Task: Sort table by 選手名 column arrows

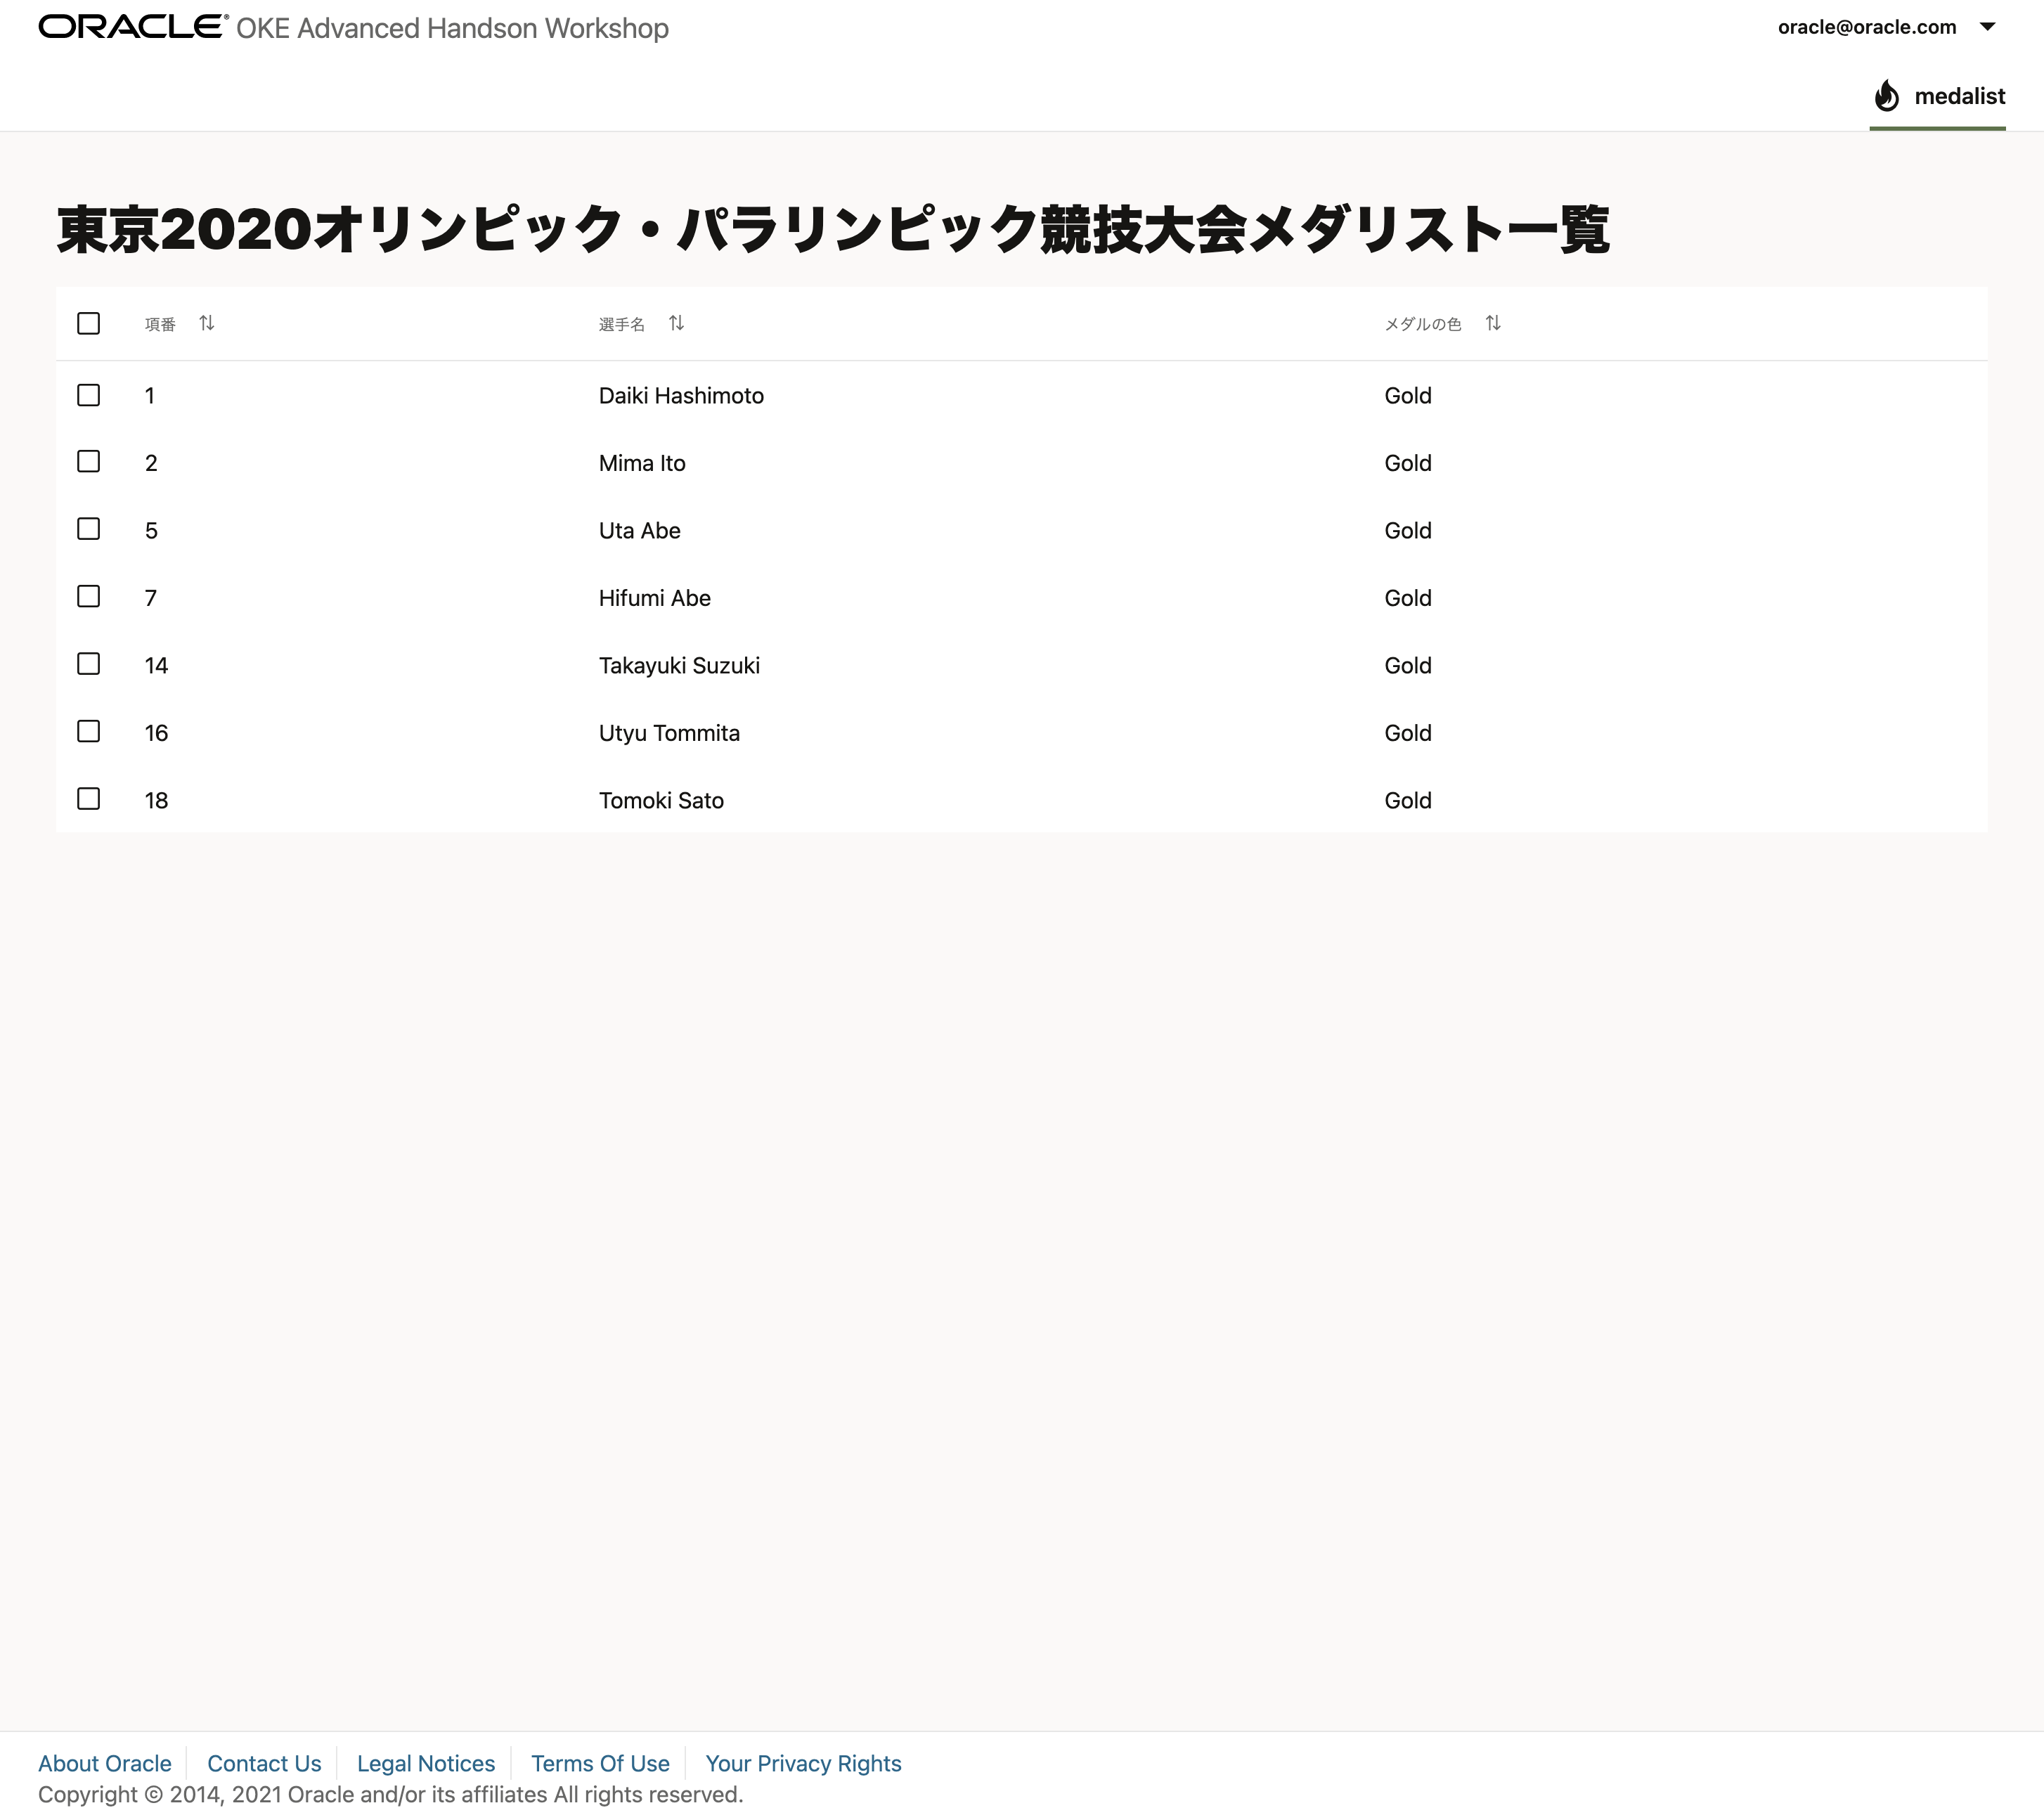Action: coord(677,323)
